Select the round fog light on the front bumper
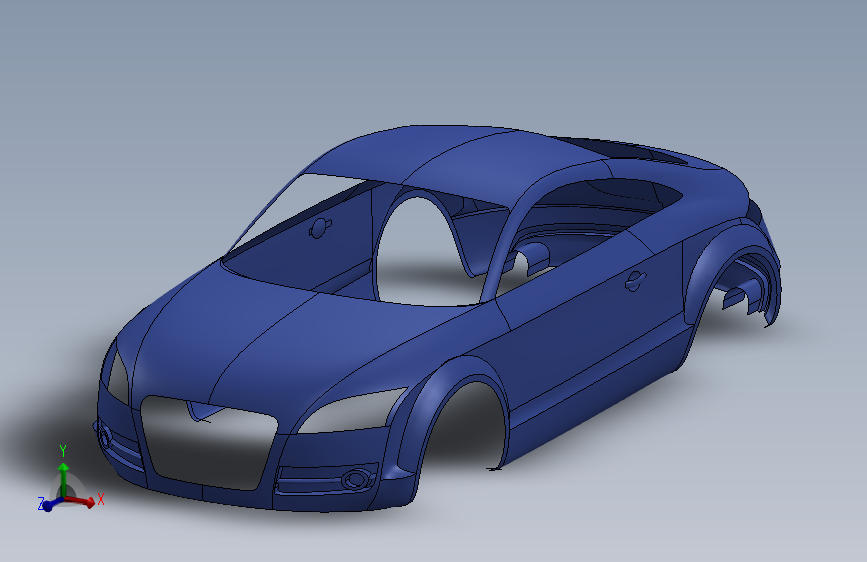This screenshot has width=867, height=562. [x=355, y=478]
